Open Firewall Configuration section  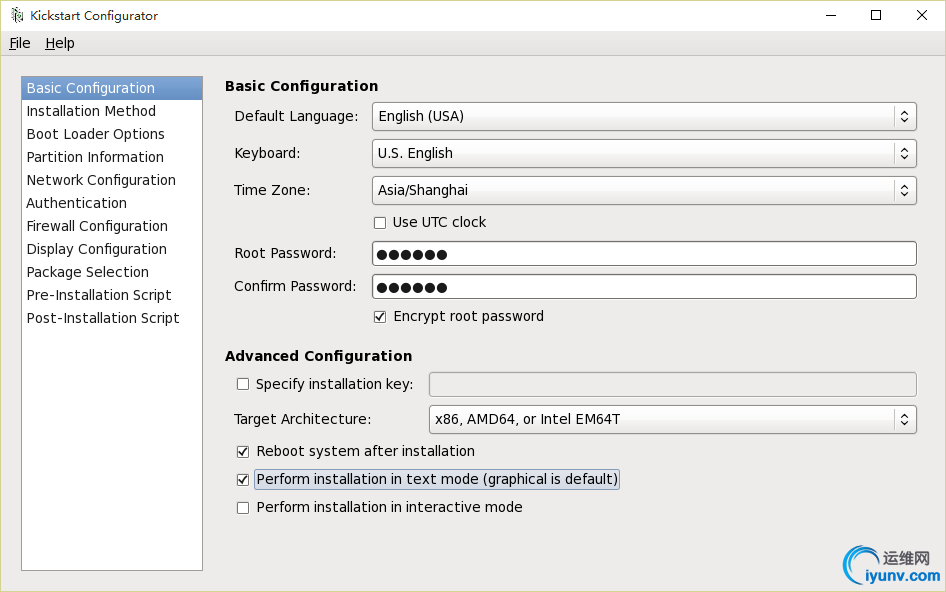[x=112, y=226]
